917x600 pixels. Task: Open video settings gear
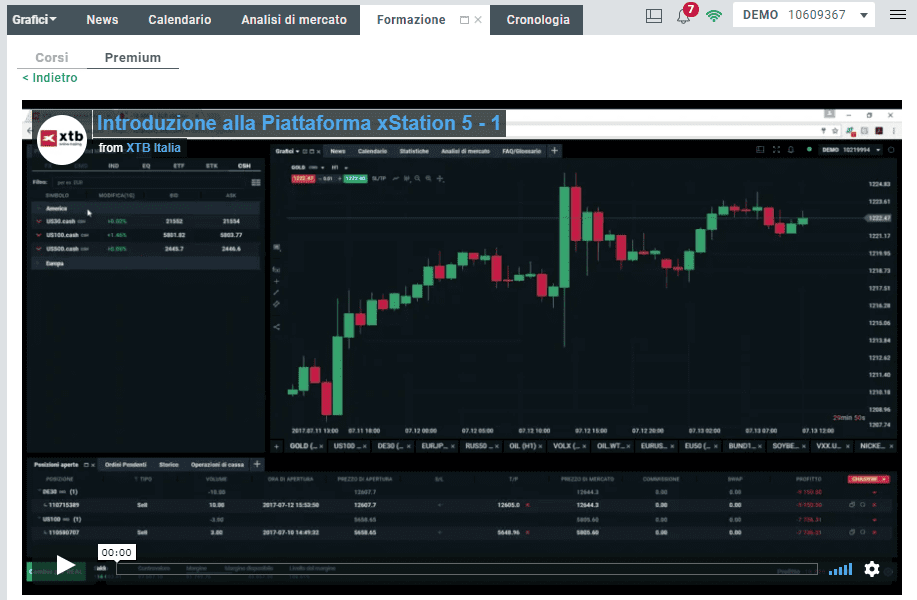872,569
